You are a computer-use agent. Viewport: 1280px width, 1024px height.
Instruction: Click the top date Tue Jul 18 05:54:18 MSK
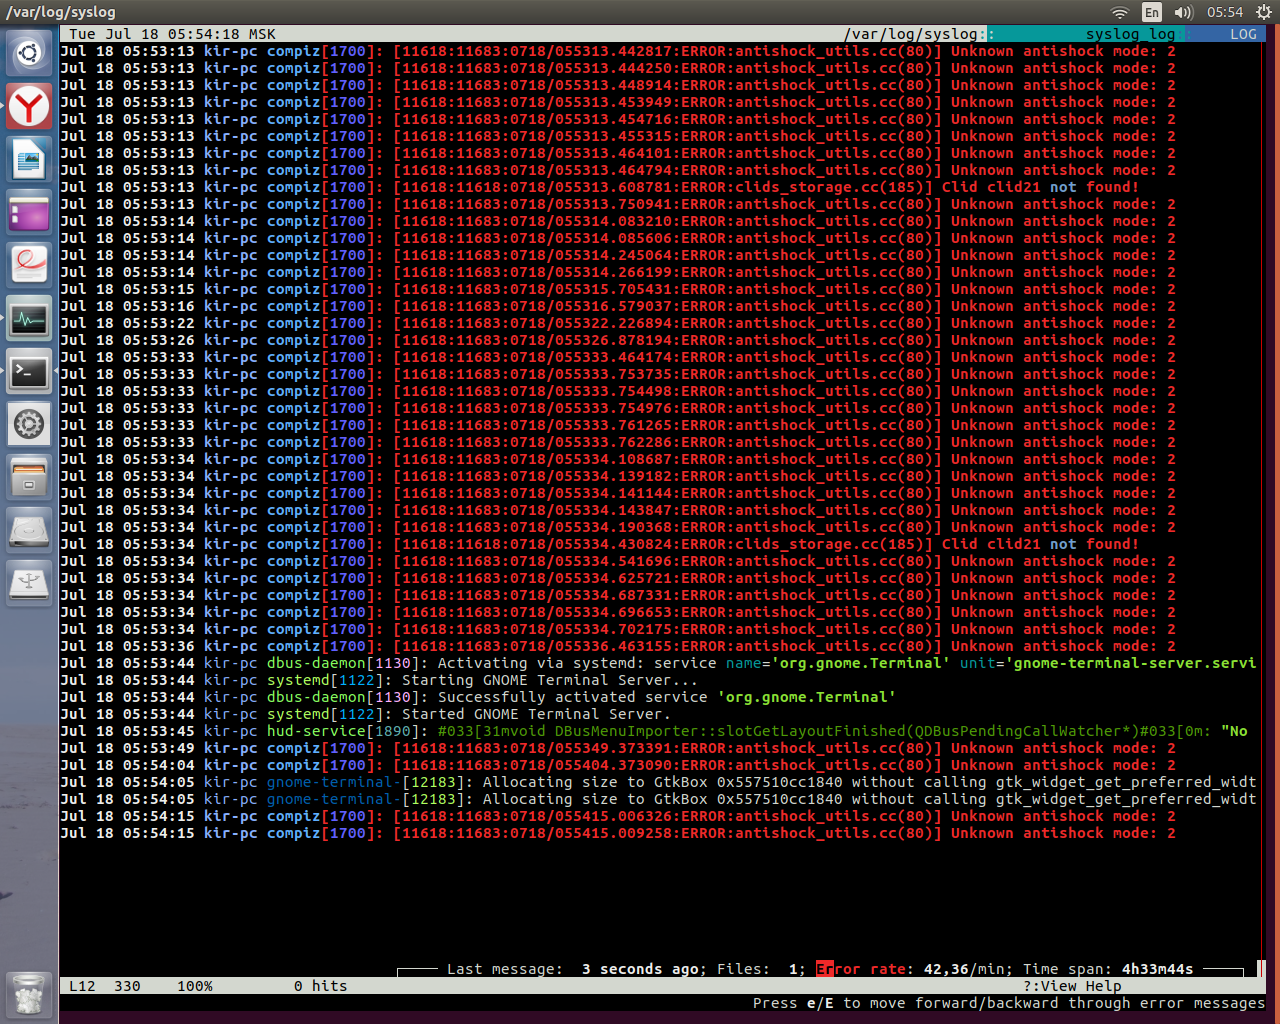click(172, 34)
